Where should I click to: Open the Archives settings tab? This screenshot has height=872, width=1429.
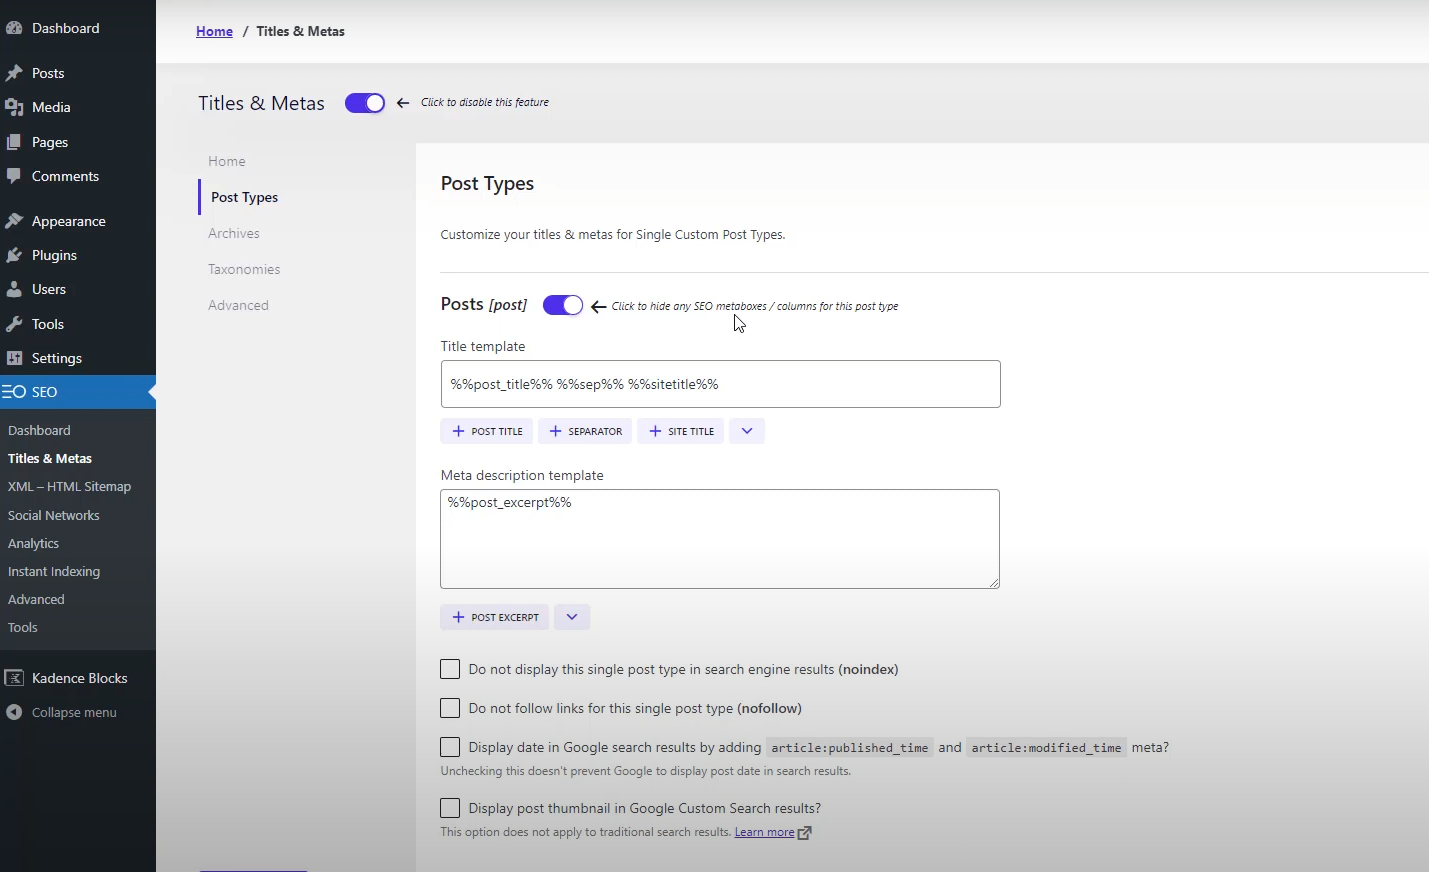234,233
